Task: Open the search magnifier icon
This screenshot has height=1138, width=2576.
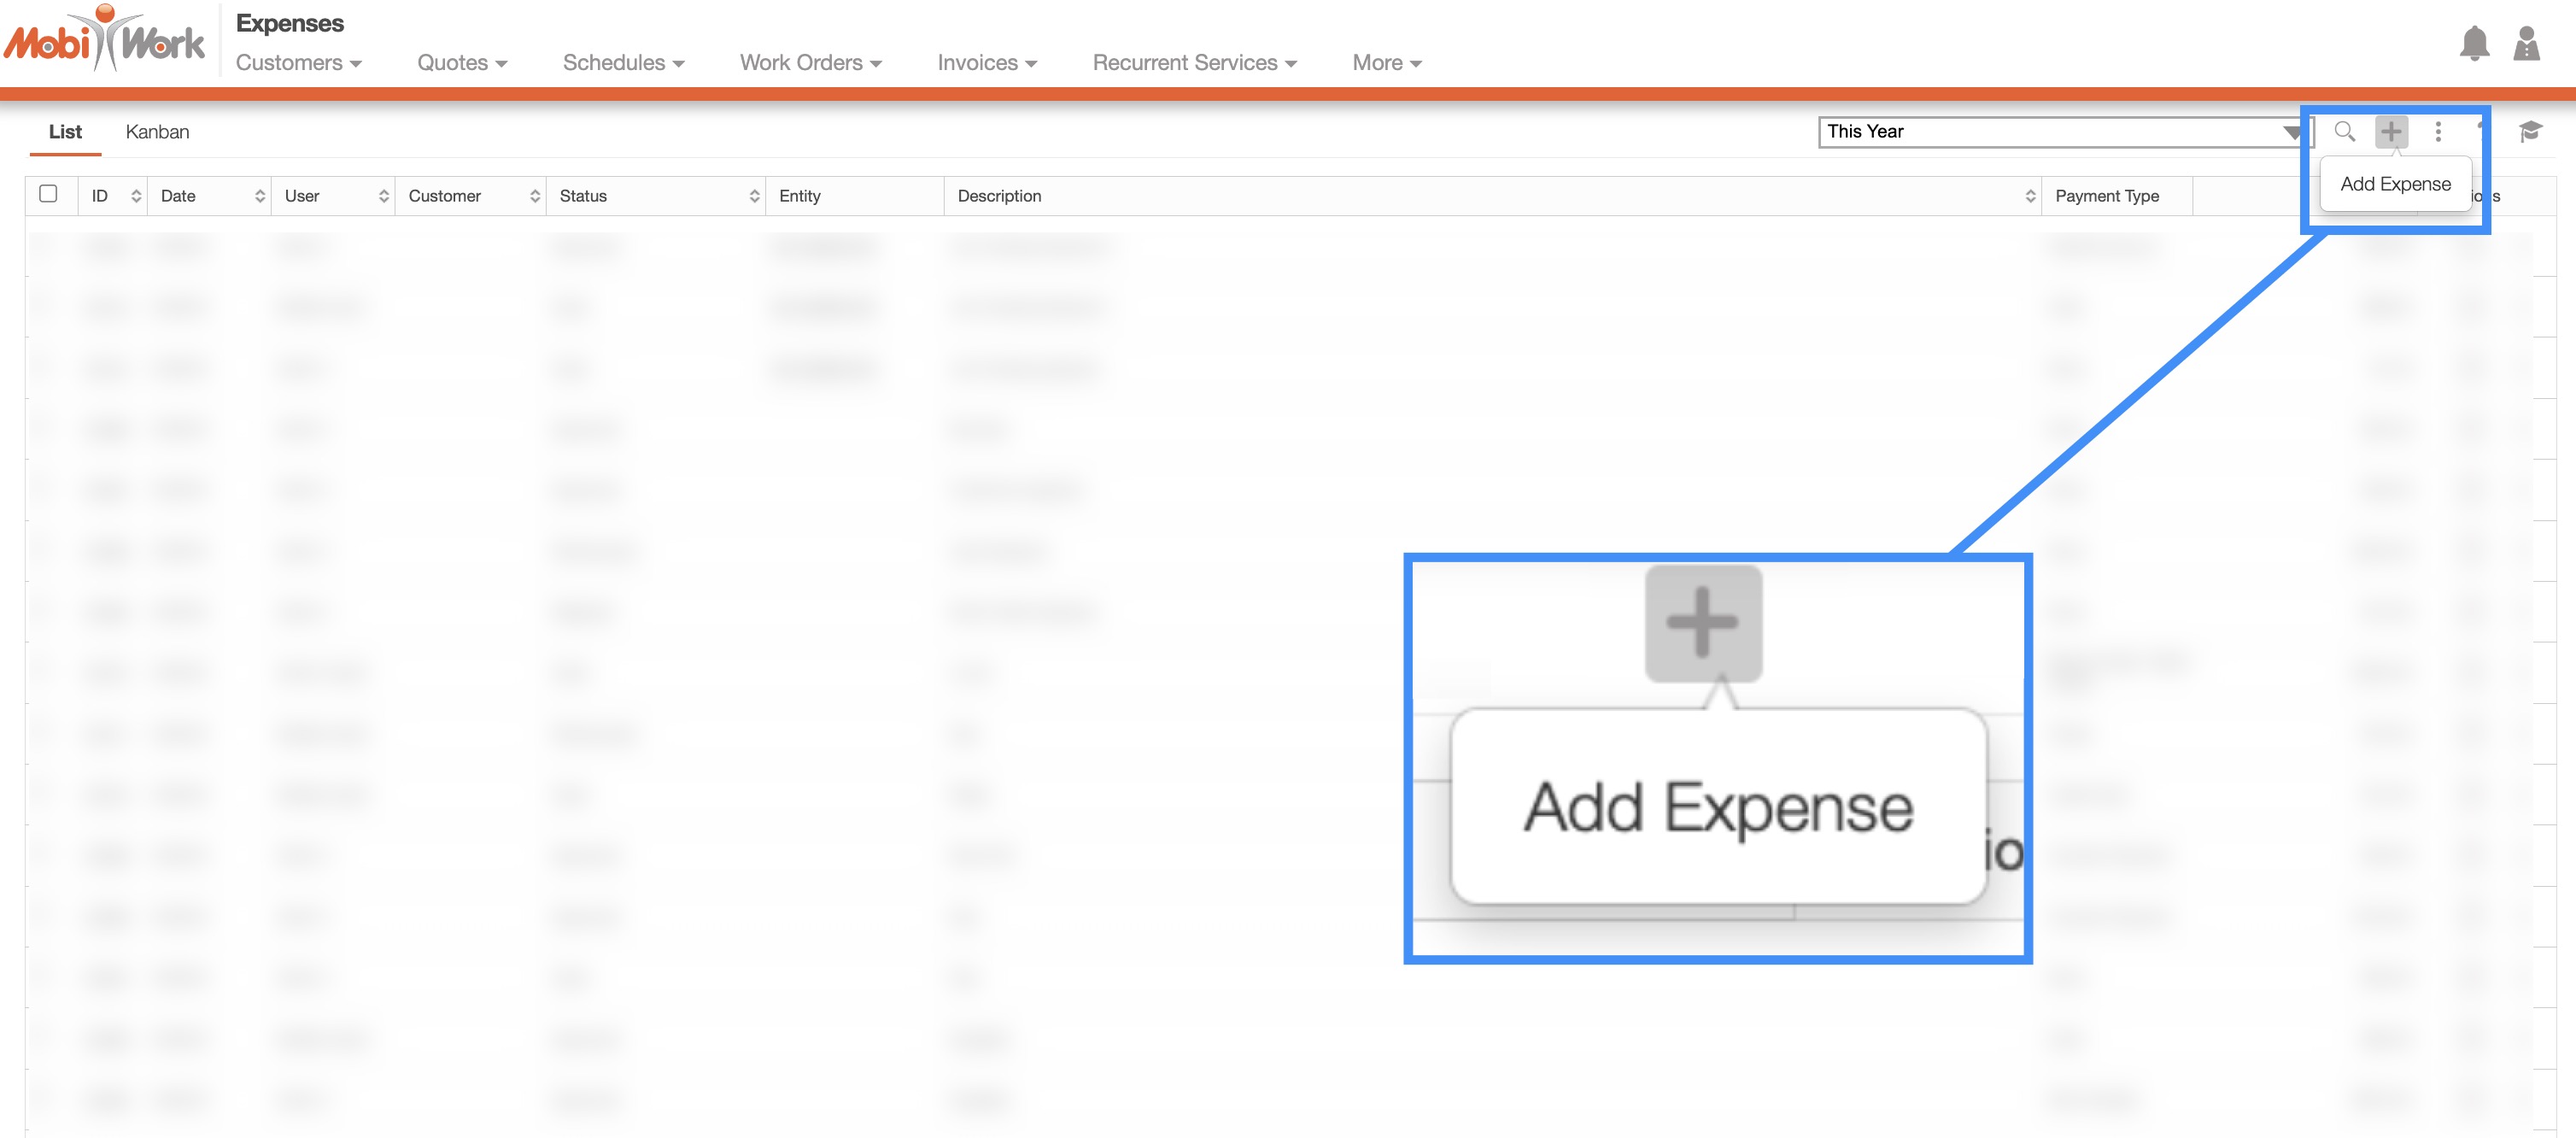Action: point(2344,131)
